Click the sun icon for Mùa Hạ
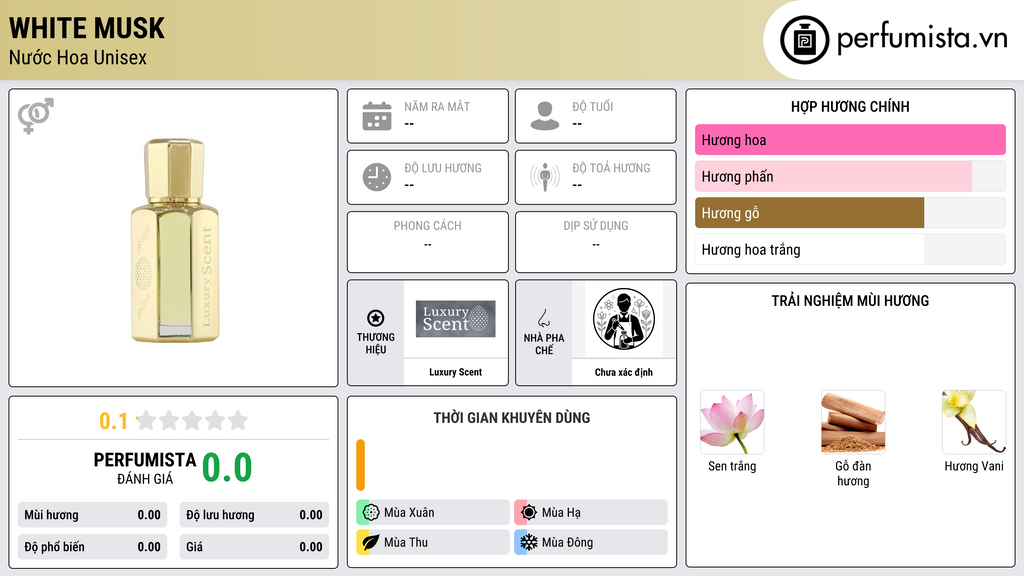The height and width of the screenshot is (576, 1024). 529,513
